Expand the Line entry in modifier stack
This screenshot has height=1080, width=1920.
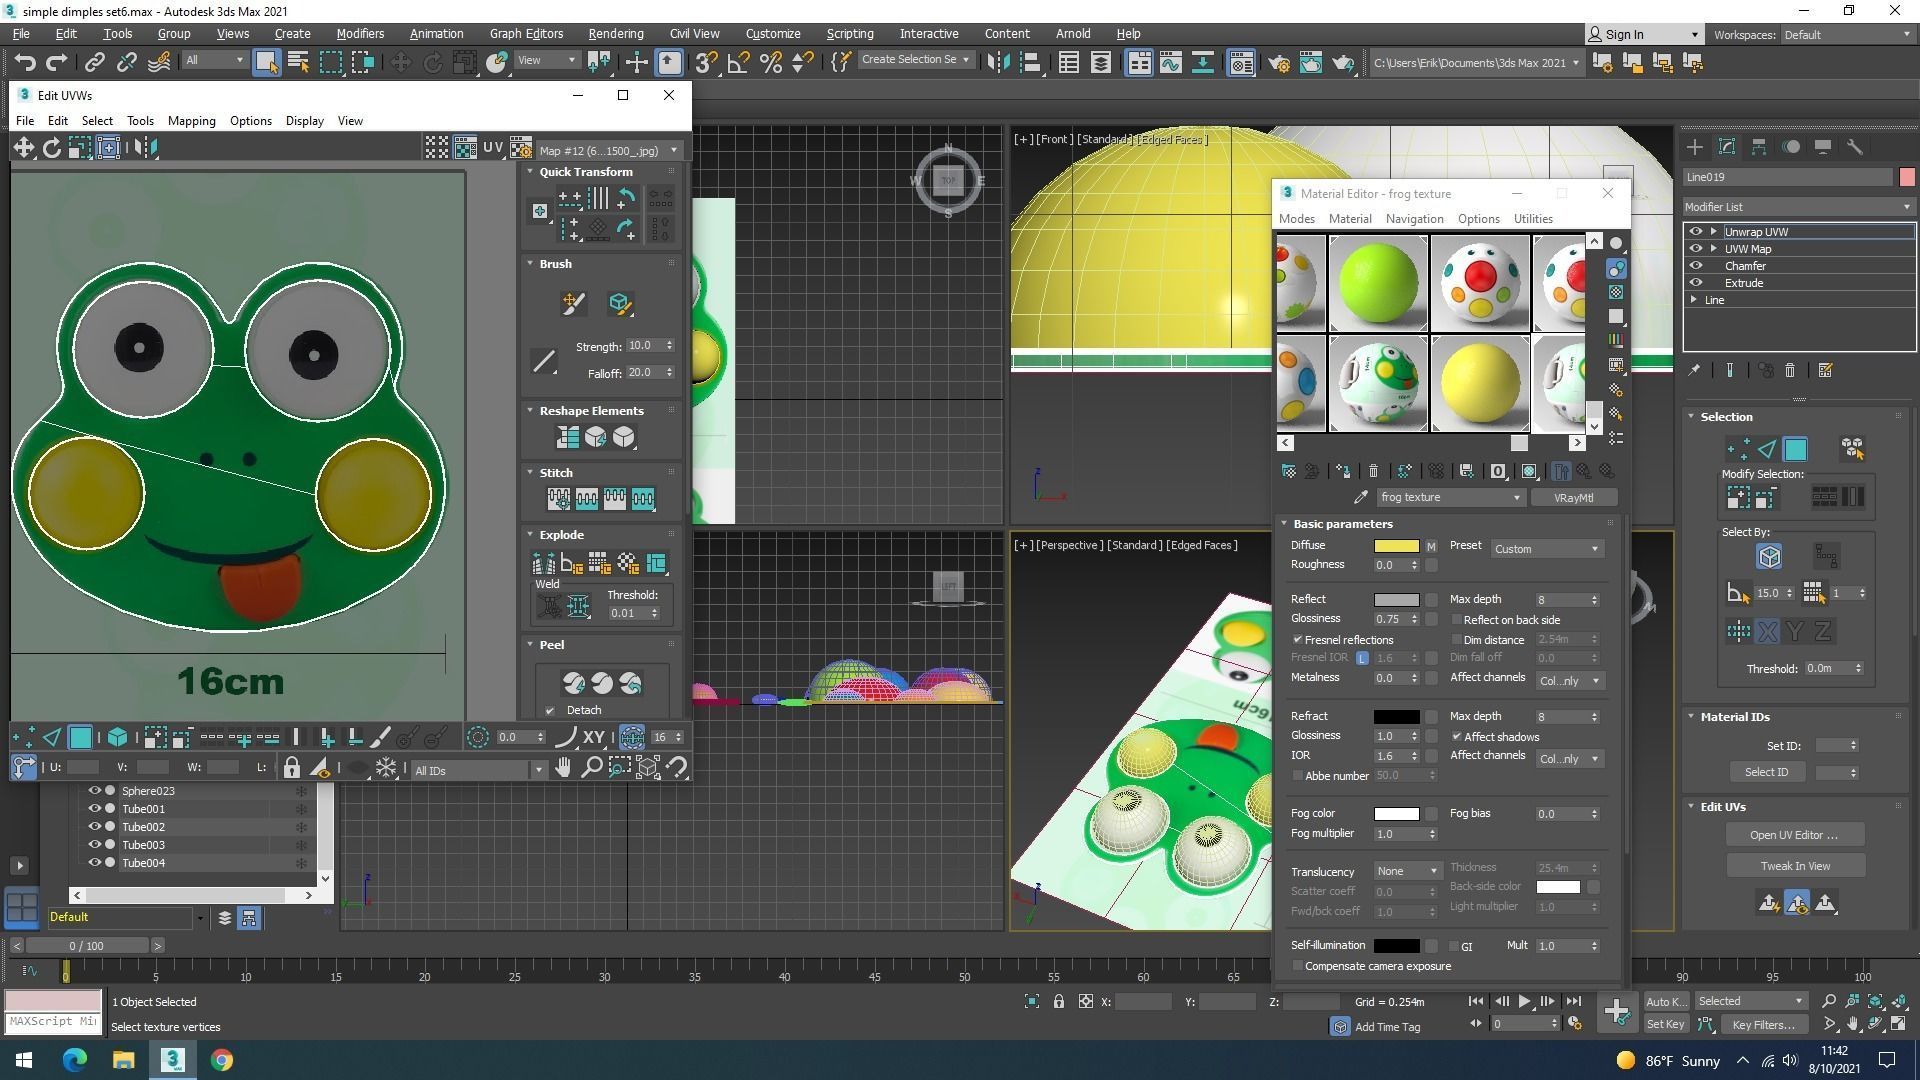1694,300
